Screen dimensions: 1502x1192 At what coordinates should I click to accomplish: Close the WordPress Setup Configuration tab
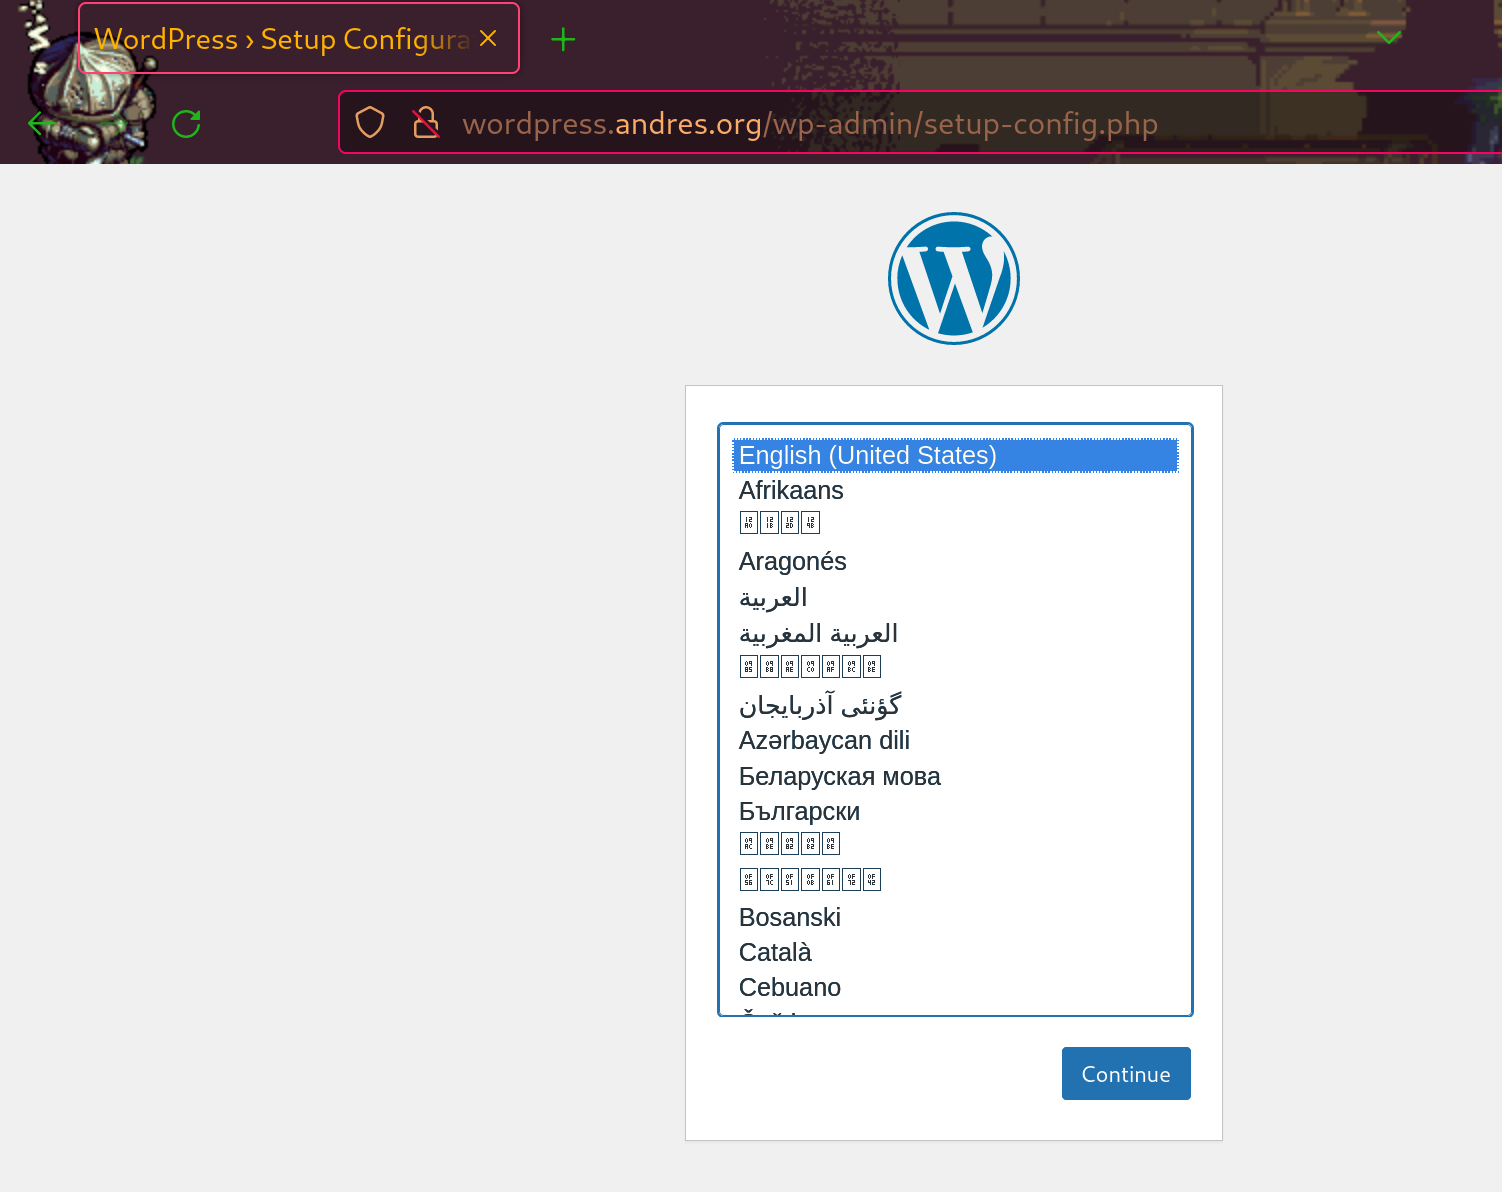pyautogui.click(x=488, y=38)
